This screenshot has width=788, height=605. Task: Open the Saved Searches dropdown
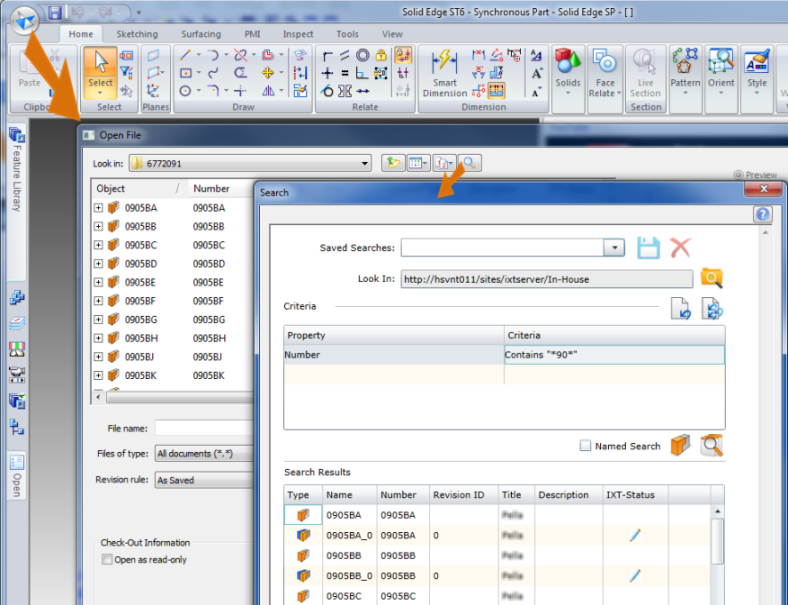pos(613,248)
